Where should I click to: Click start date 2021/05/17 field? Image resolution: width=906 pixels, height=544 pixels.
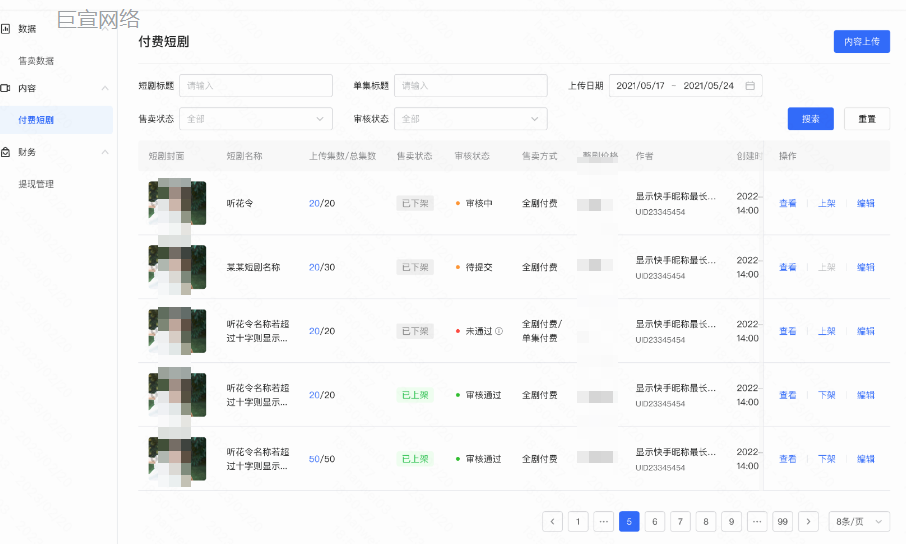pyautogui.click(x=640, y=86)
